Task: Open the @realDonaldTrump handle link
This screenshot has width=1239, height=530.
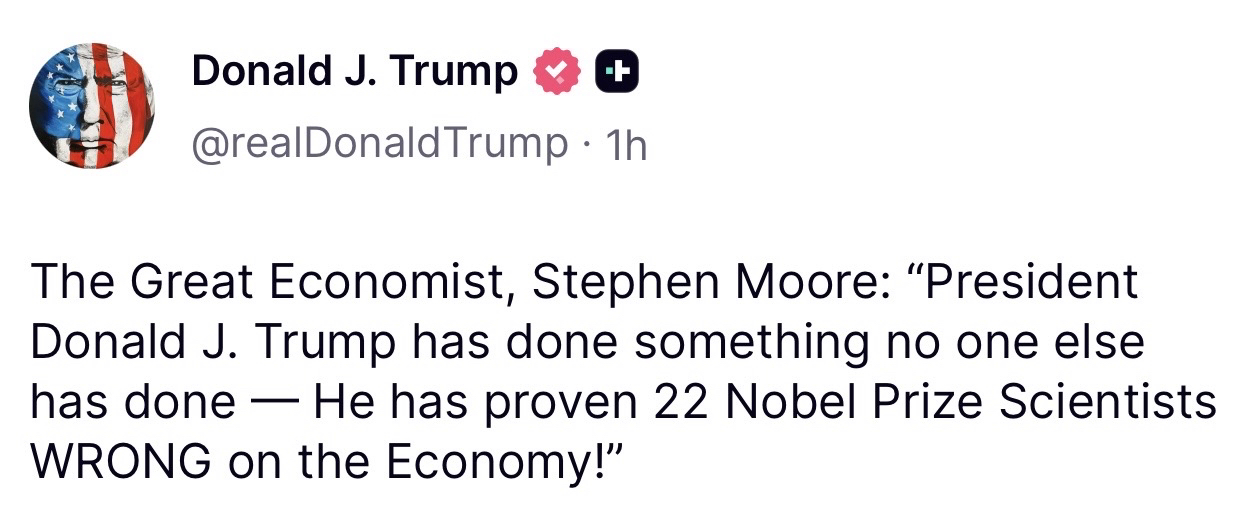Action: point(378,144)
